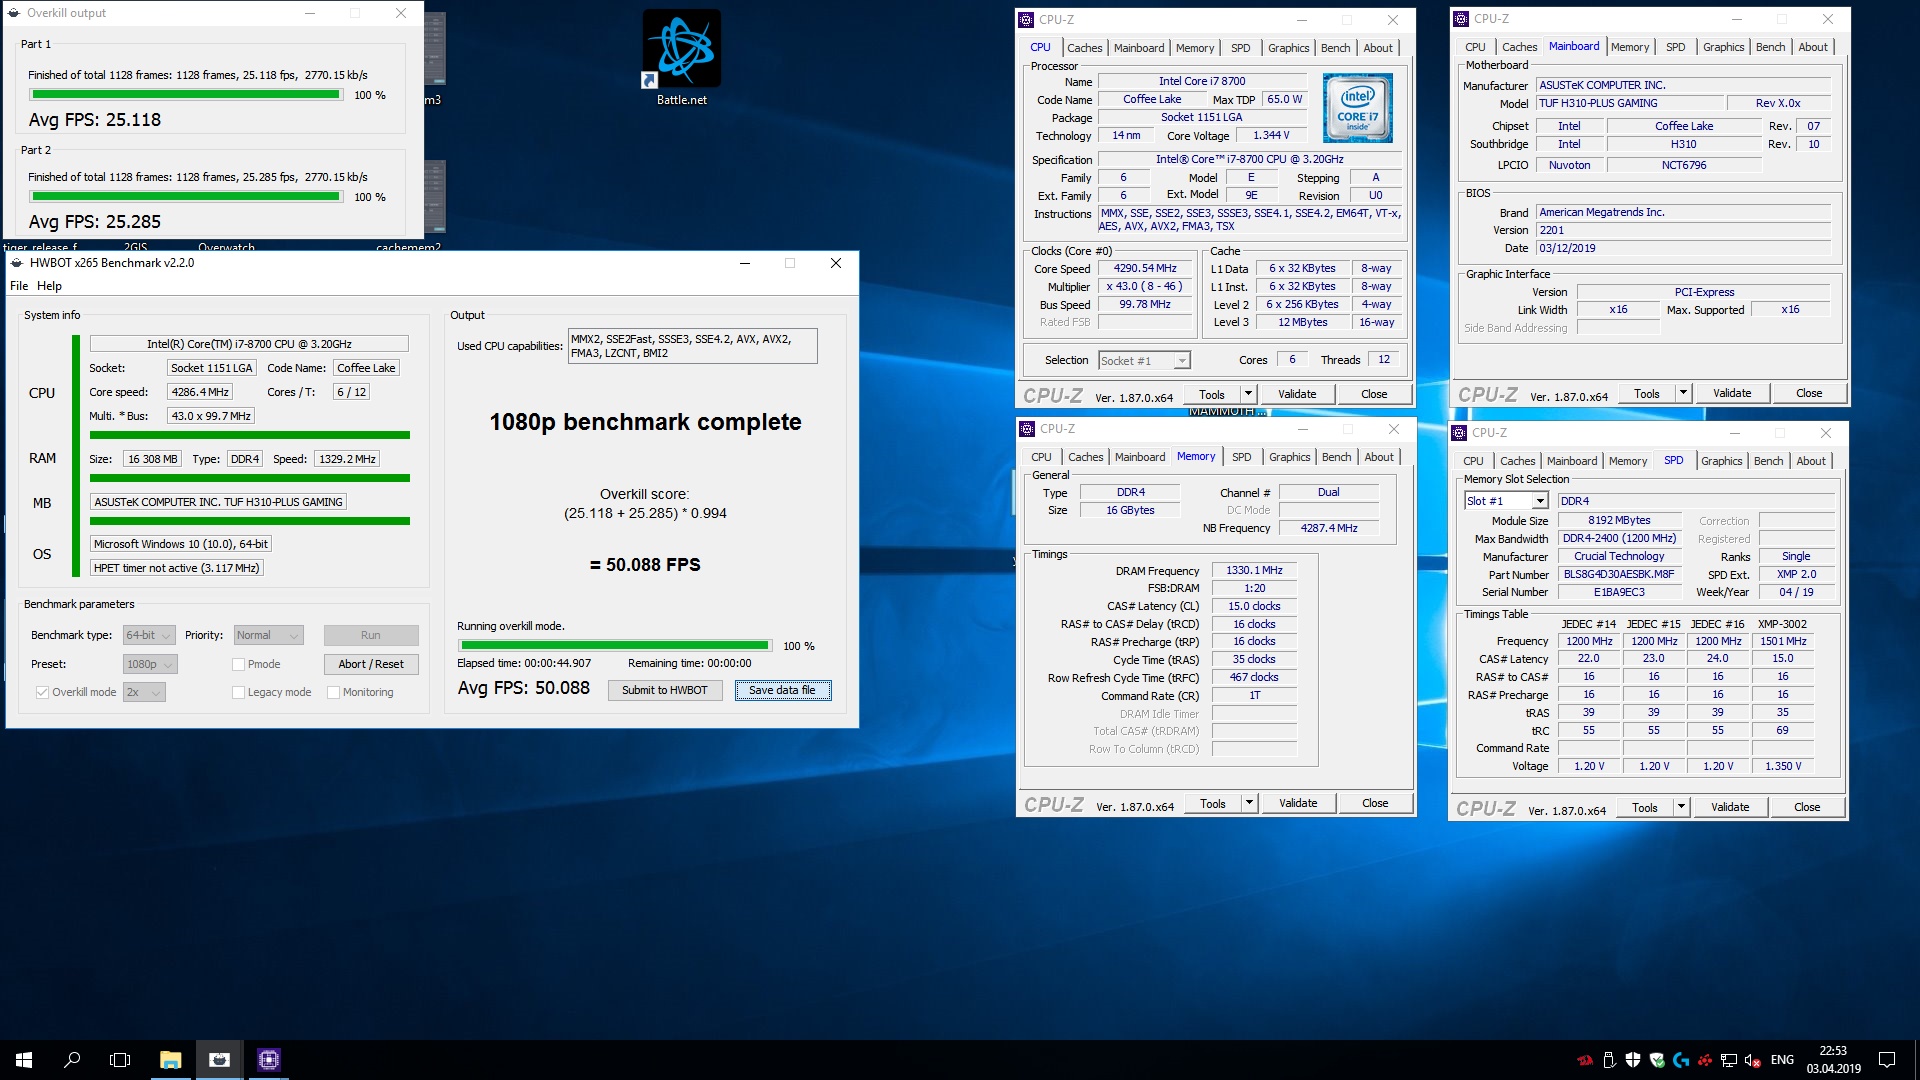Click the Core speed 4286.4 MHz field

(x=200, y=392)
